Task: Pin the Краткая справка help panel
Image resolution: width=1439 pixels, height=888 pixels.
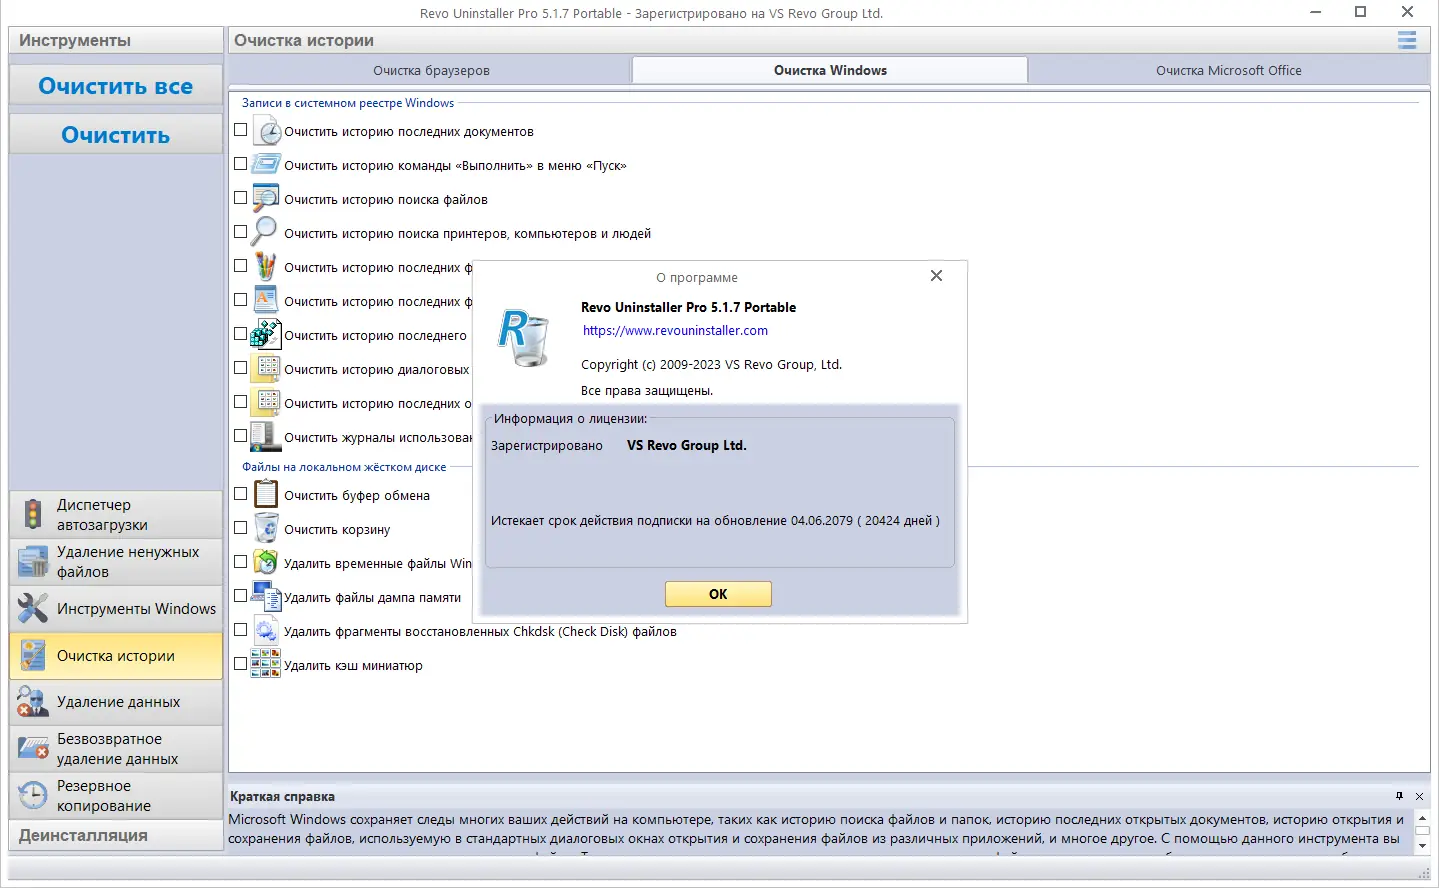Action: coord(1399,796)
